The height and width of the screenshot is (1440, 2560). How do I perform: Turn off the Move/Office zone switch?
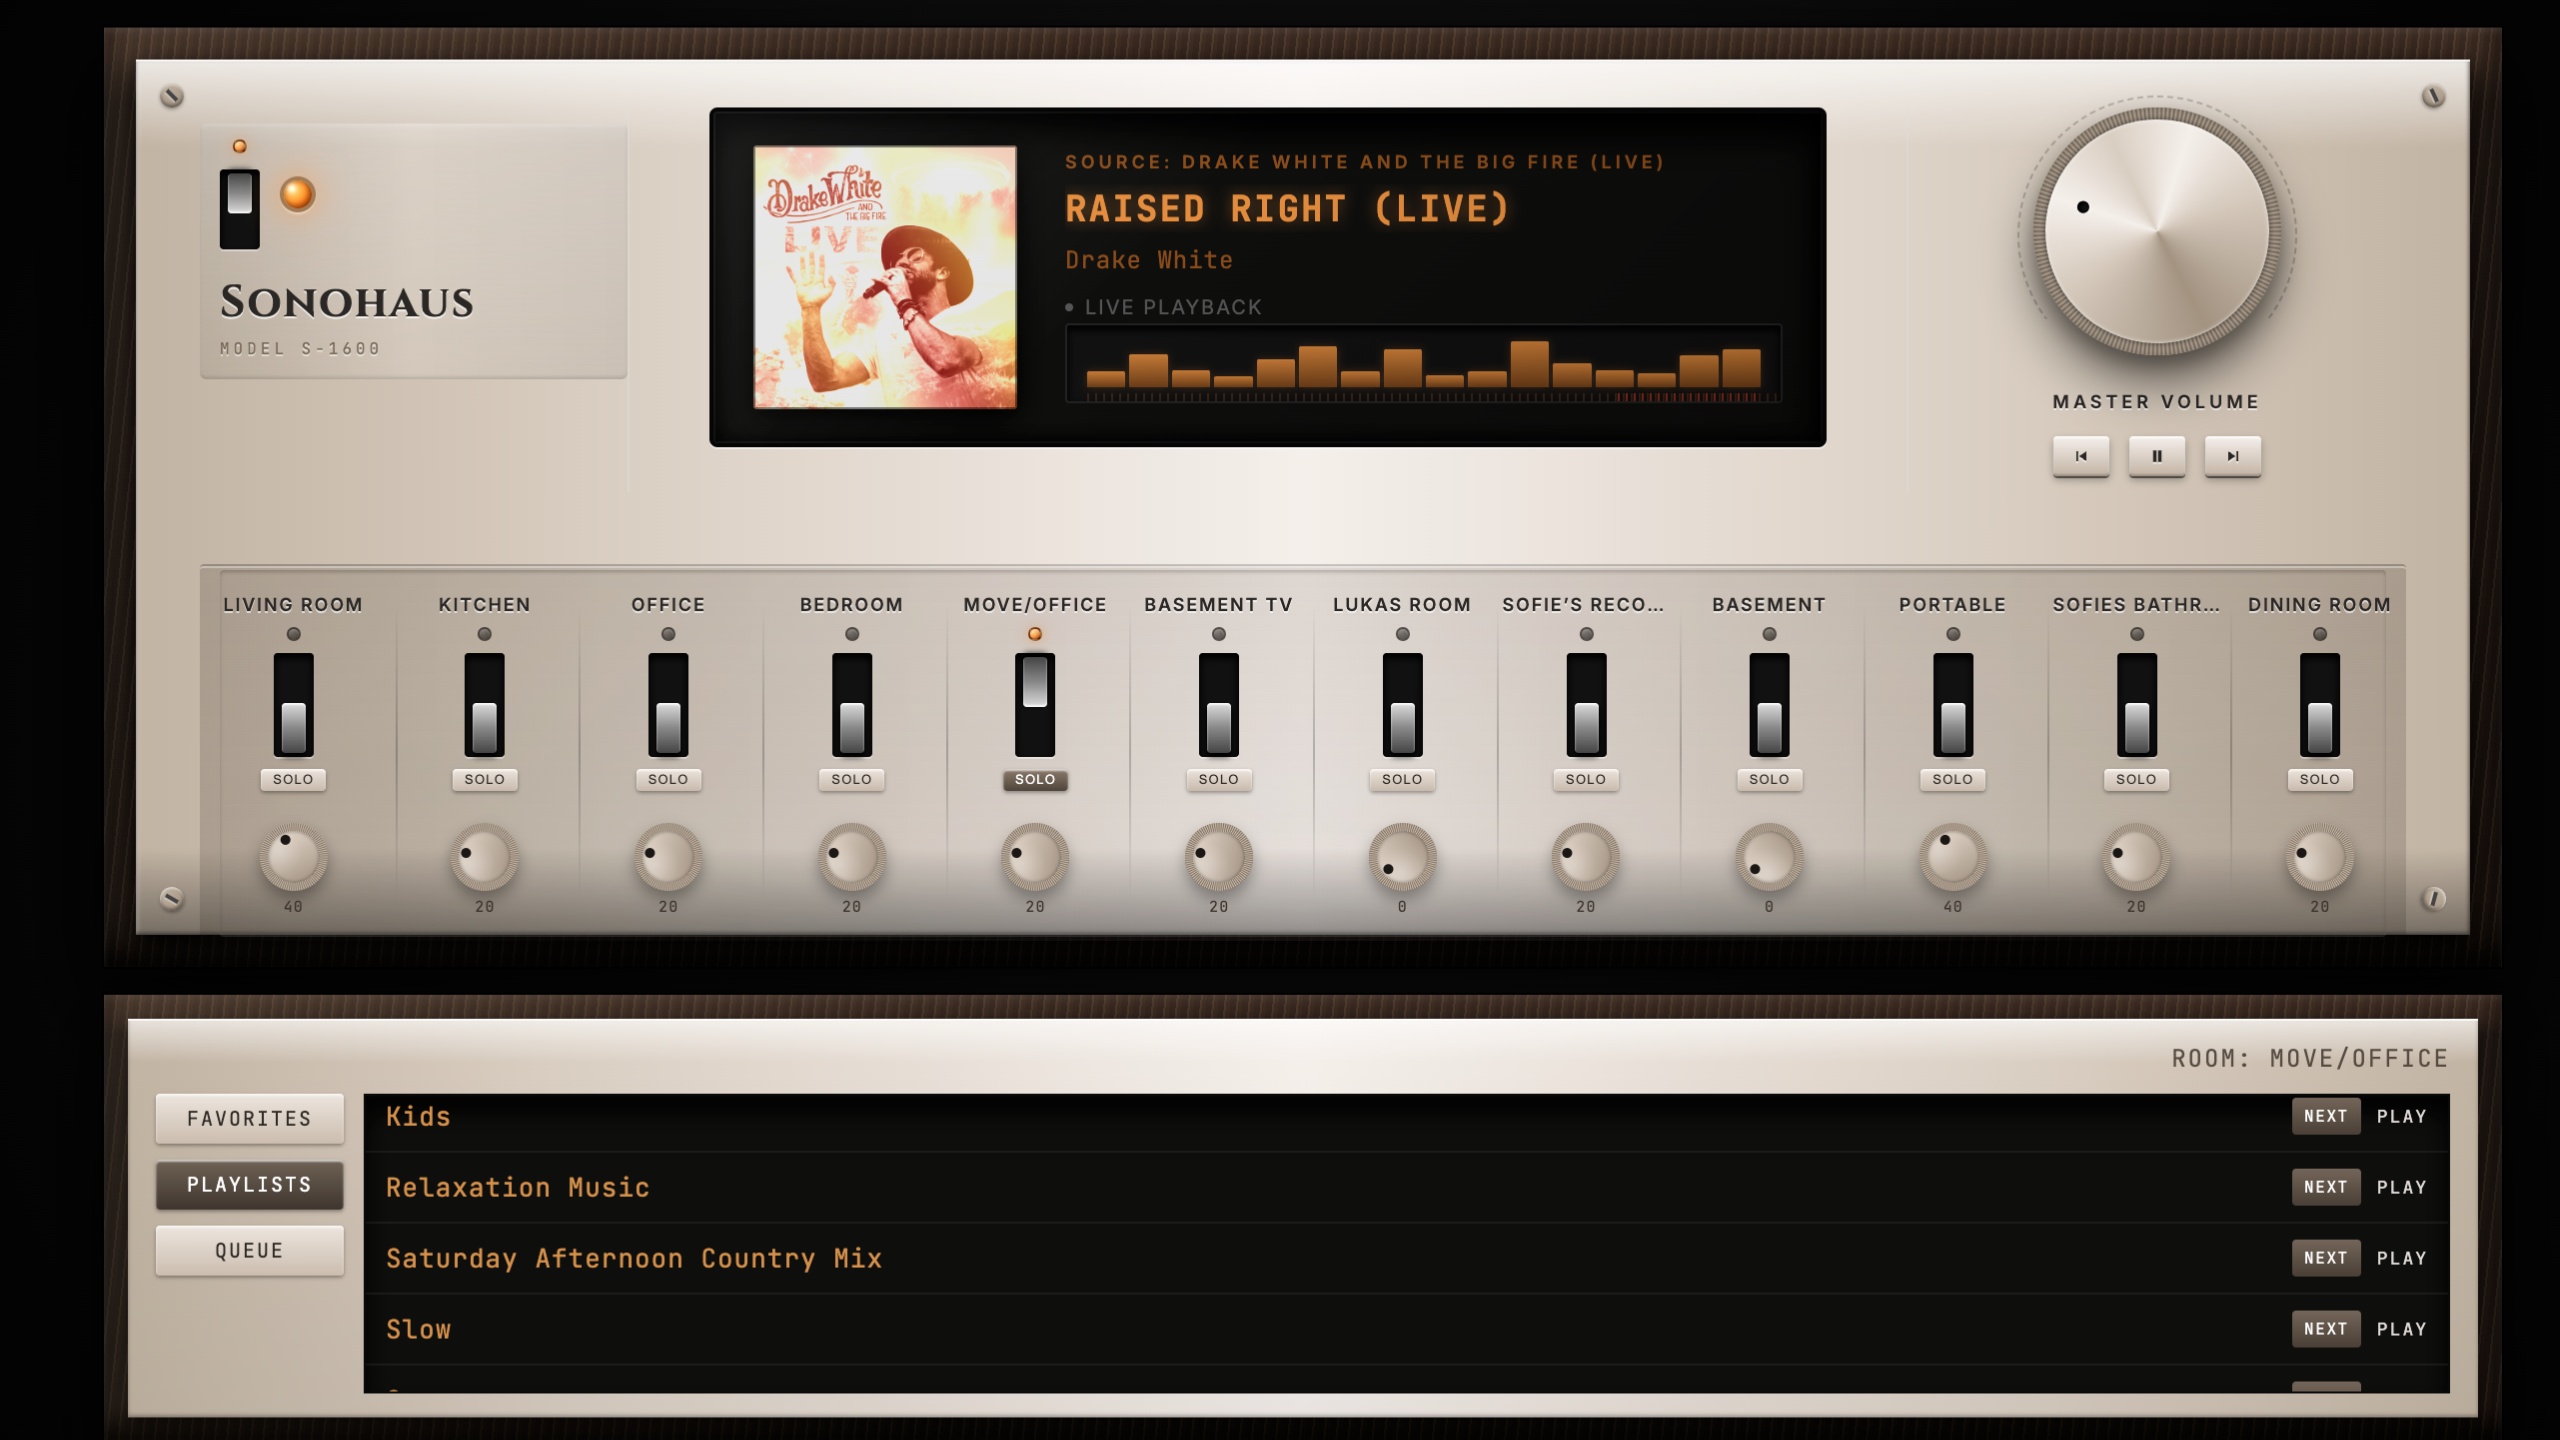(x=1035, y=705)
